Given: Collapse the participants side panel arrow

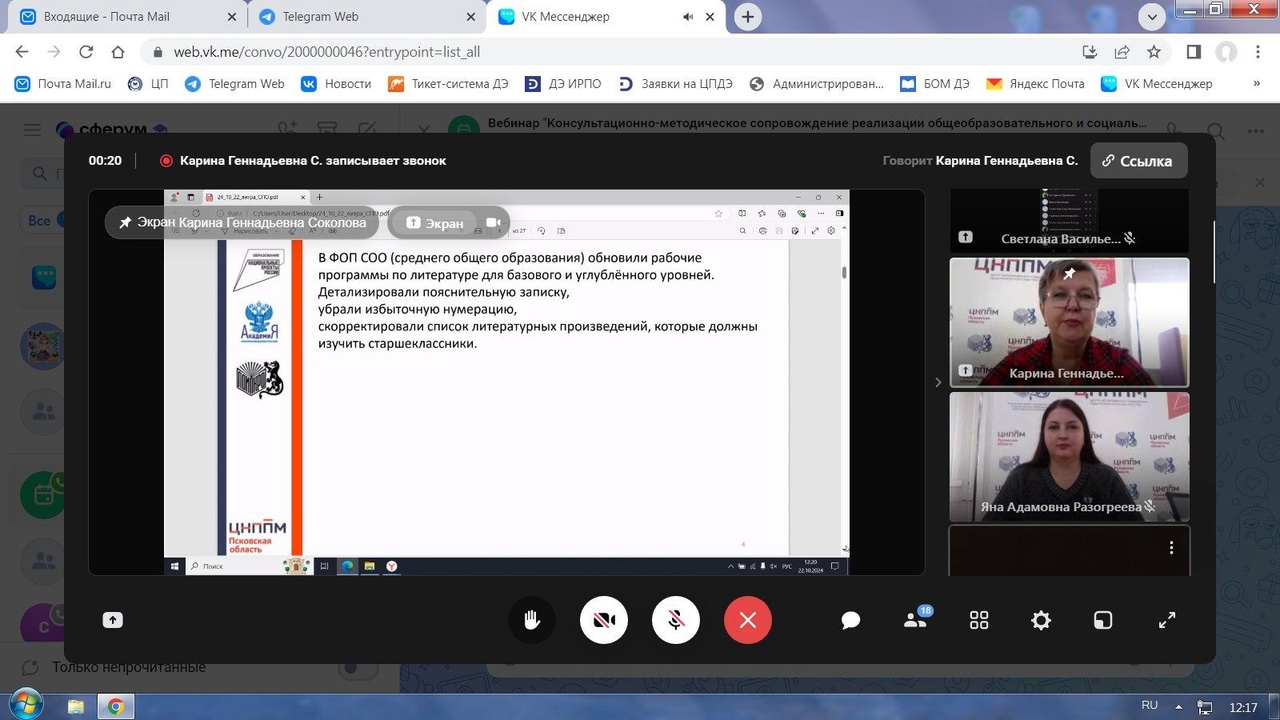Looking at the screenshot, I should click(938, 382).
